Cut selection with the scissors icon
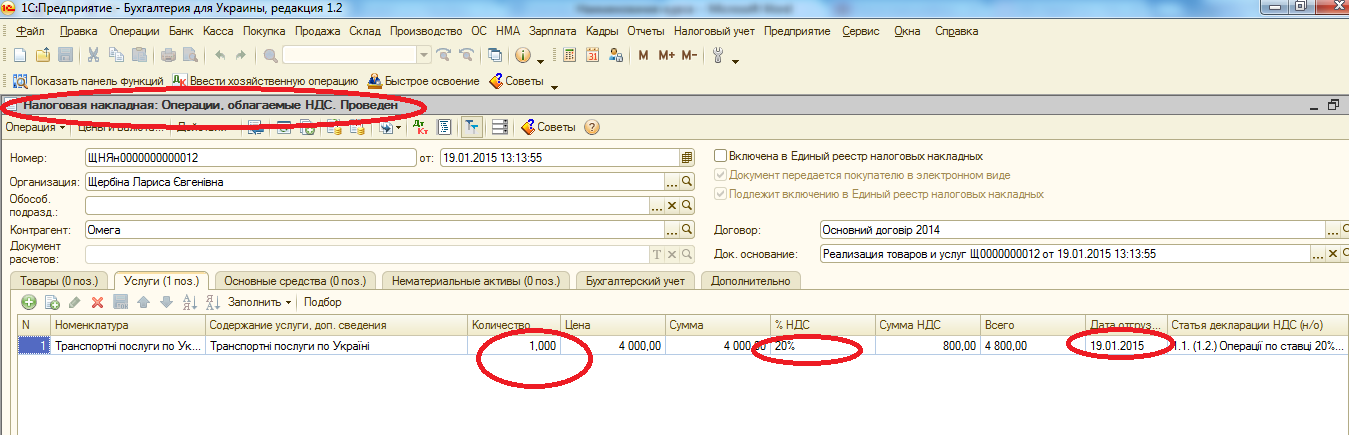 (93, 55)
